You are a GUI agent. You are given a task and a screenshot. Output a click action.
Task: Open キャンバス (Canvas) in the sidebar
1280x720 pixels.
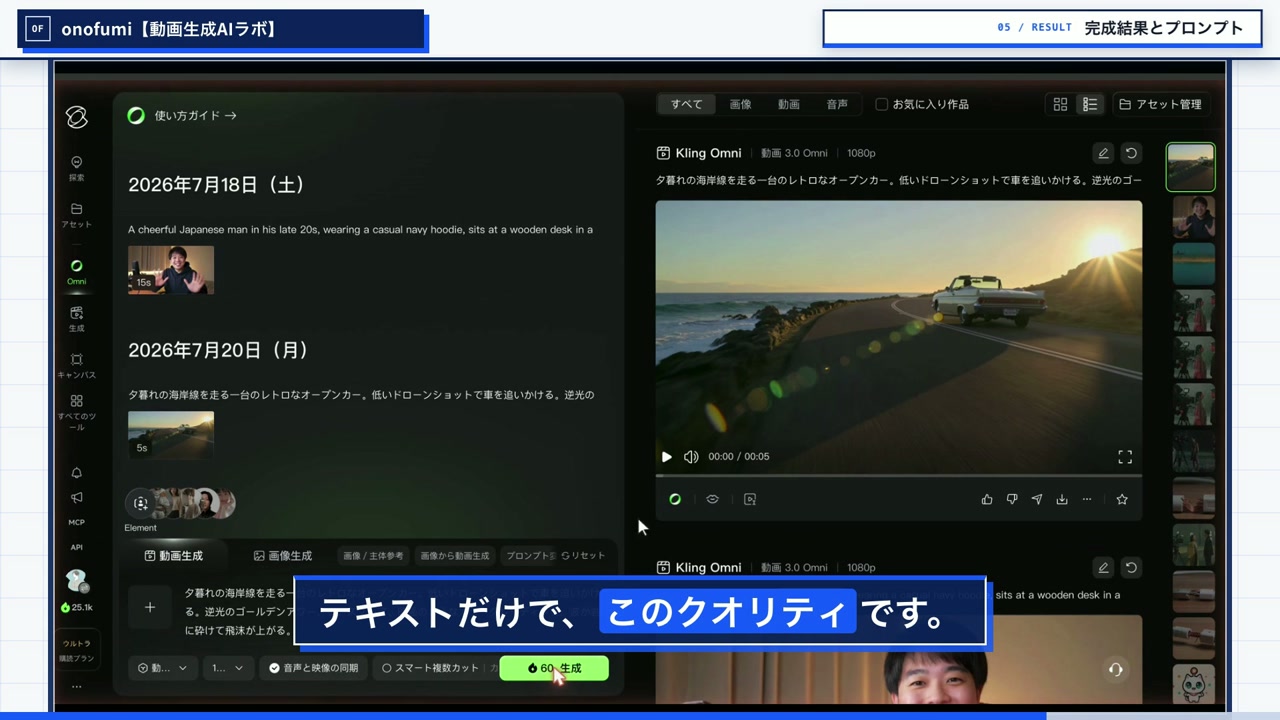pos(77,366)
